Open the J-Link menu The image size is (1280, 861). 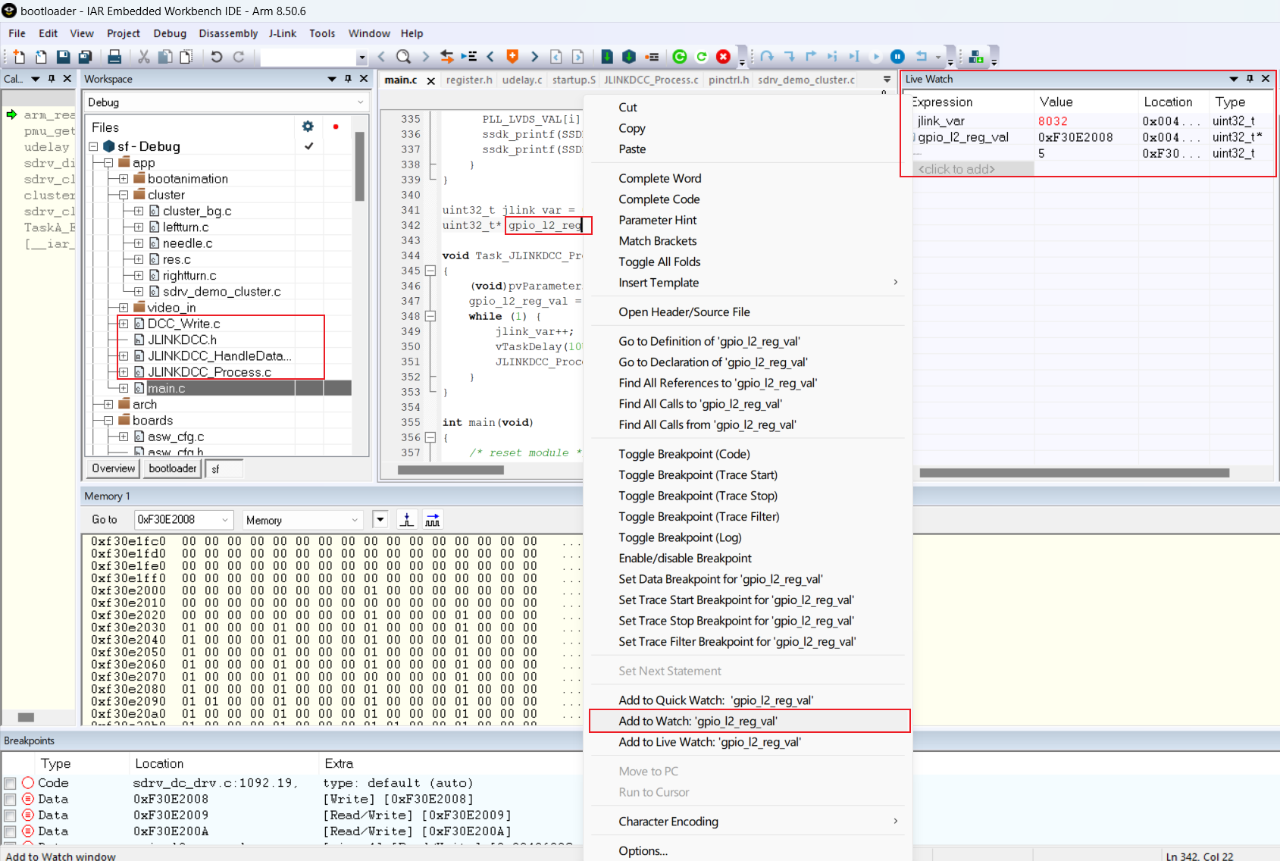coord(282,33)
